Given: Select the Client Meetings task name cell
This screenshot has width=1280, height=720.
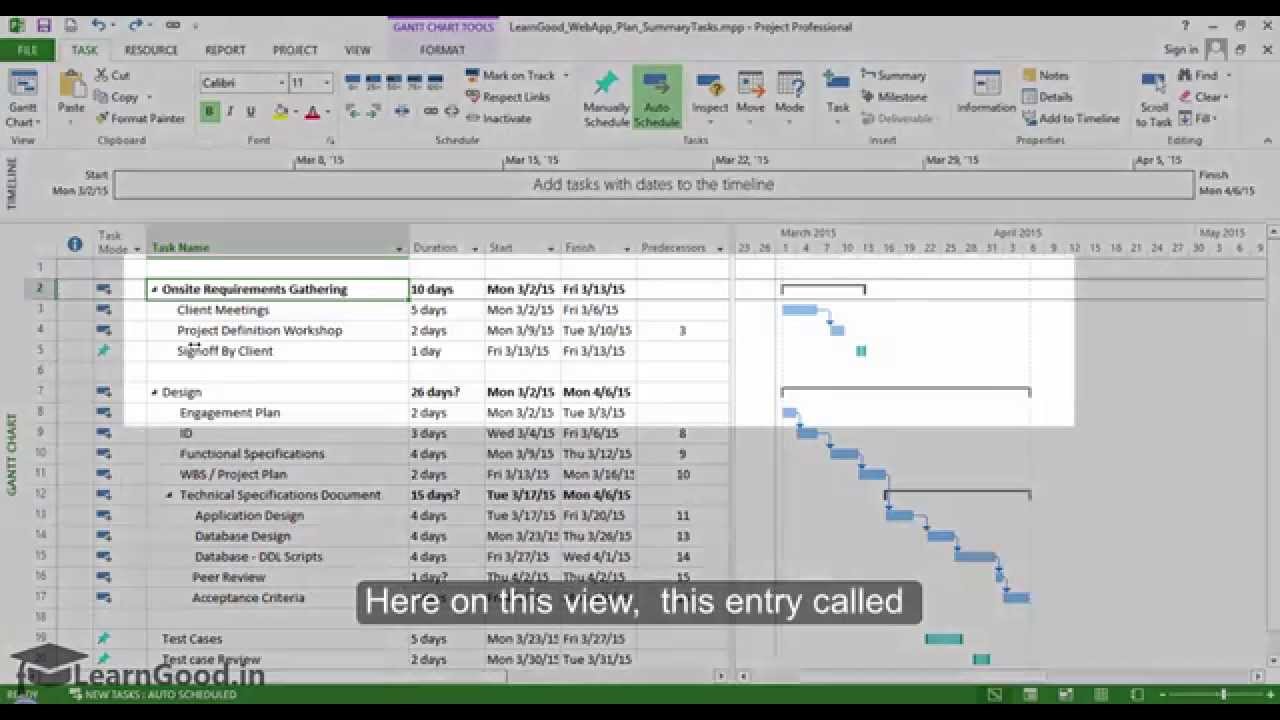Looking at the screenshot, I should click(x=278, y=310).
